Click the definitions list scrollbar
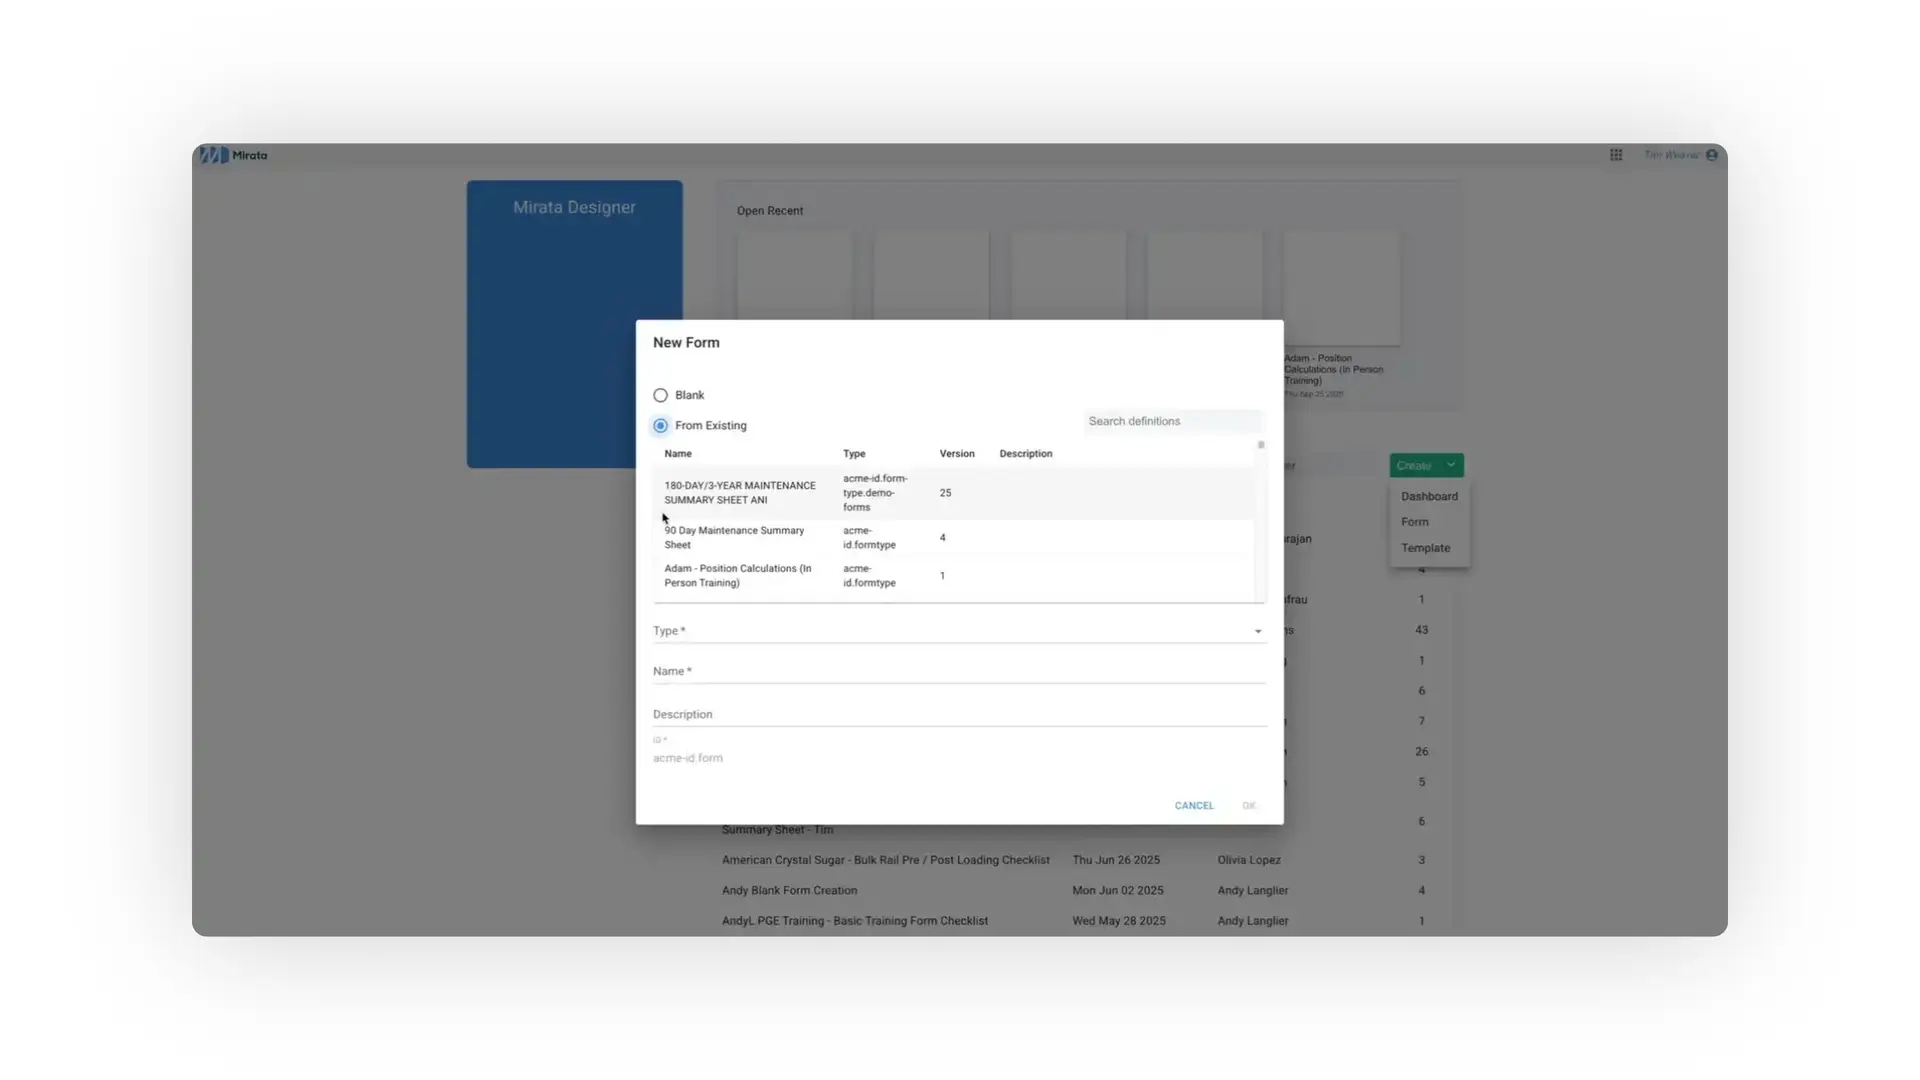This screenshot has width=1920, height=1080. 1261,445
